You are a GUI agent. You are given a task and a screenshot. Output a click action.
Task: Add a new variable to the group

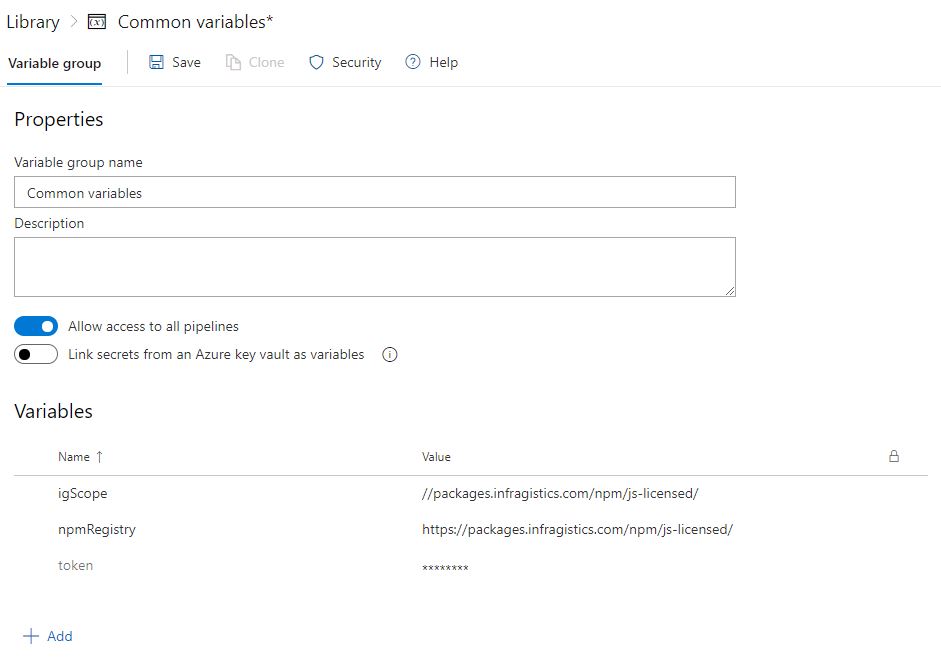(49, 636)
